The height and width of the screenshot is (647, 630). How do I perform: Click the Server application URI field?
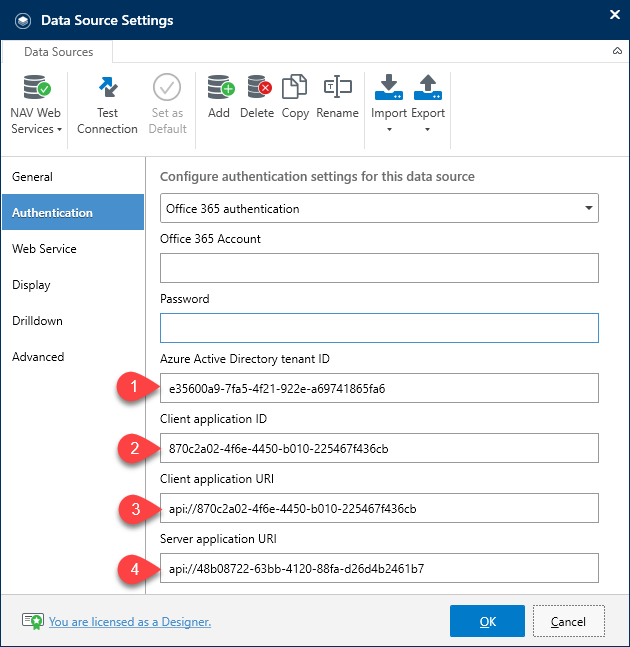coord(379,568)
